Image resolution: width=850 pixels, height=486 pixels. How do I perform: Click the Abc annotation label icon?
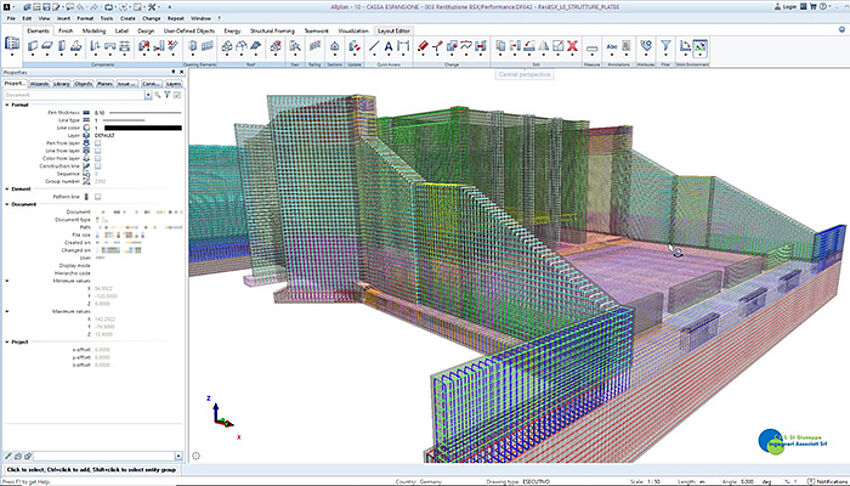[613, 46]
